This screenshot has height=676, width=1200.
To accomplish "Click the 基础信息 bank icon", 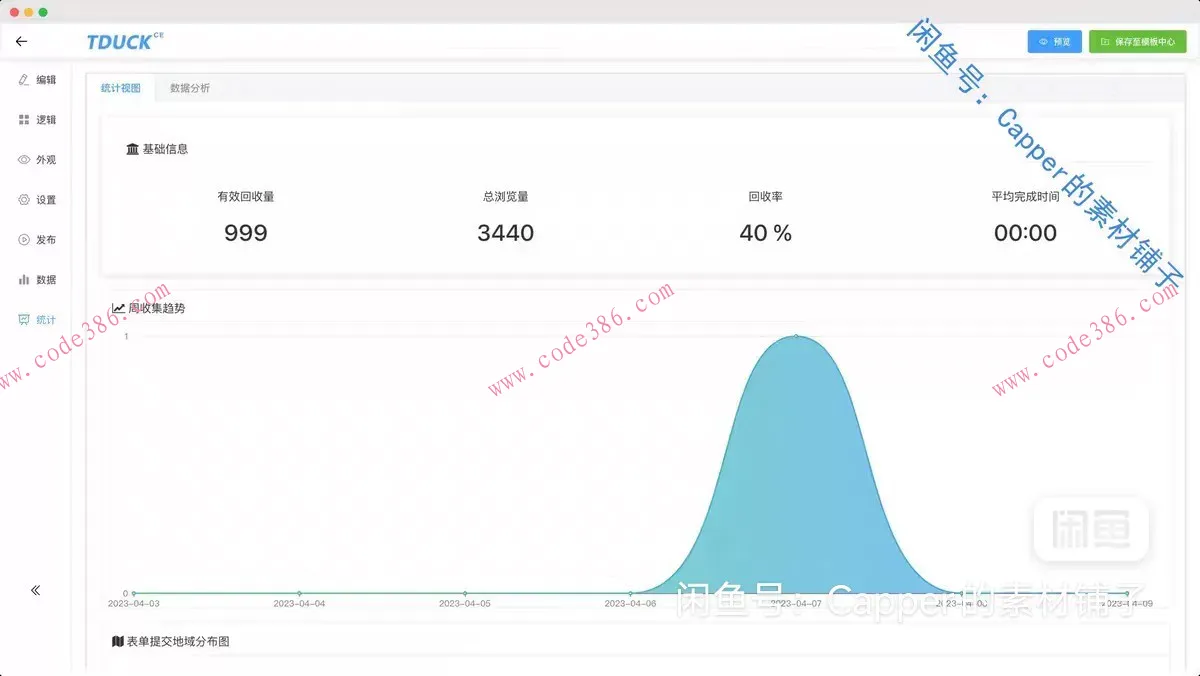I will coord(132,149).
